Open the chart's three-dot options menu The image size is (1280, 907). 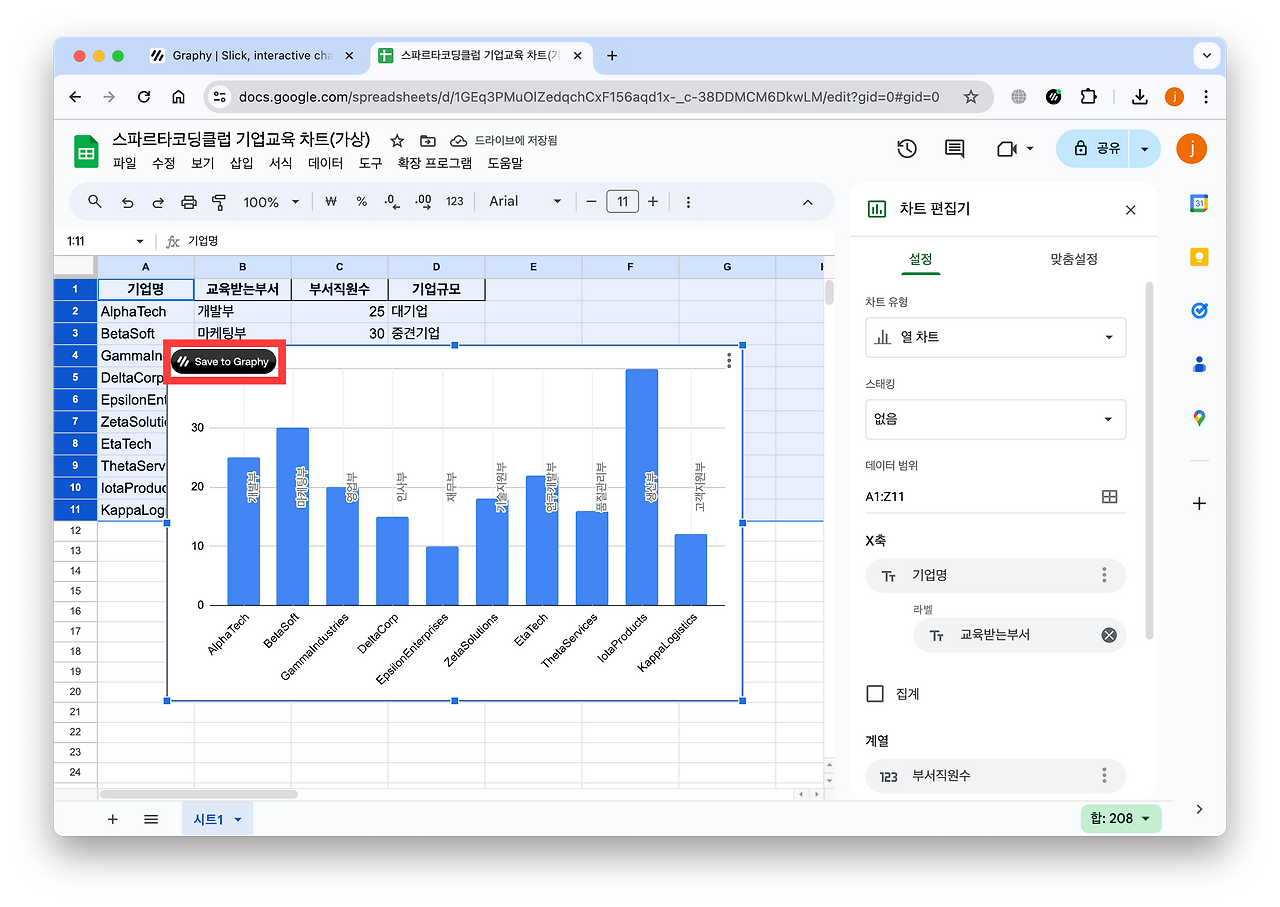point(729,360)
